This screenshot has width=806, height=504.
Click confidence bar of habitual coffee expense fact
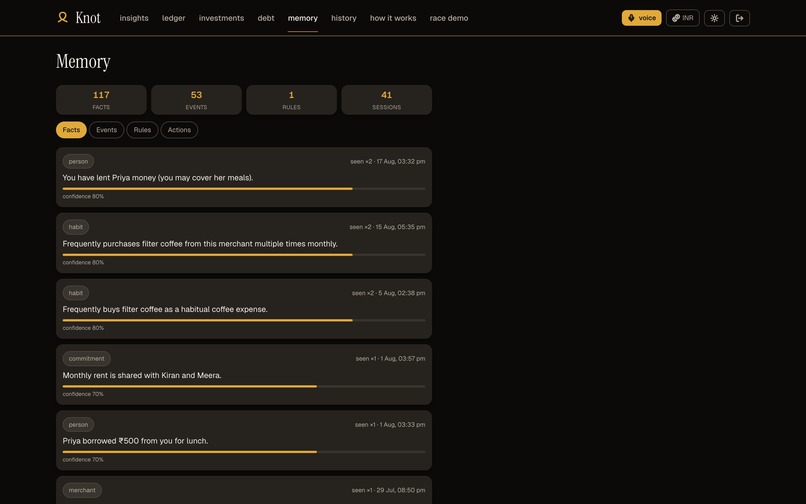pyautogui.click(x=244, y=320)
